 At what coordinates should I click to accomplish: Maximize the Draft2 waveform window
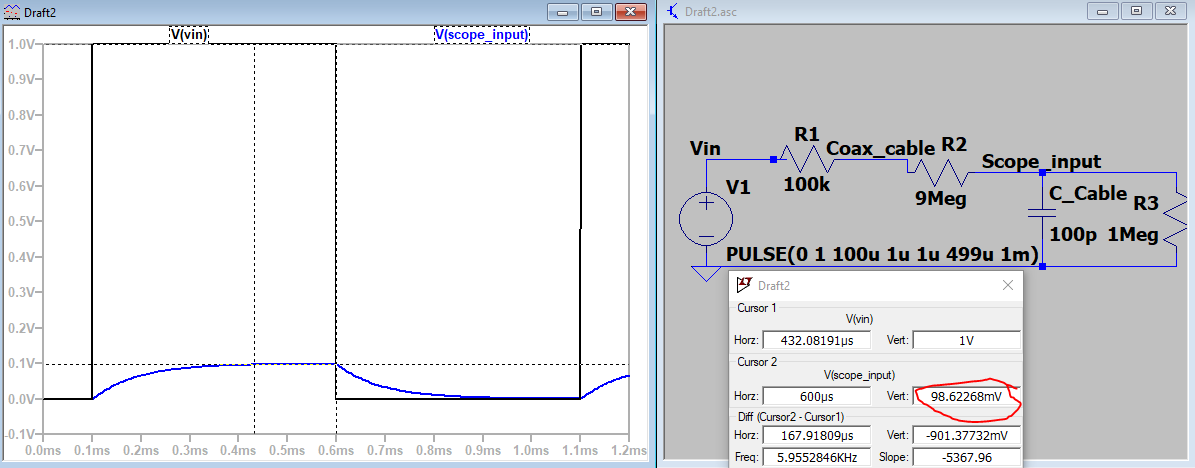[596, 11]
